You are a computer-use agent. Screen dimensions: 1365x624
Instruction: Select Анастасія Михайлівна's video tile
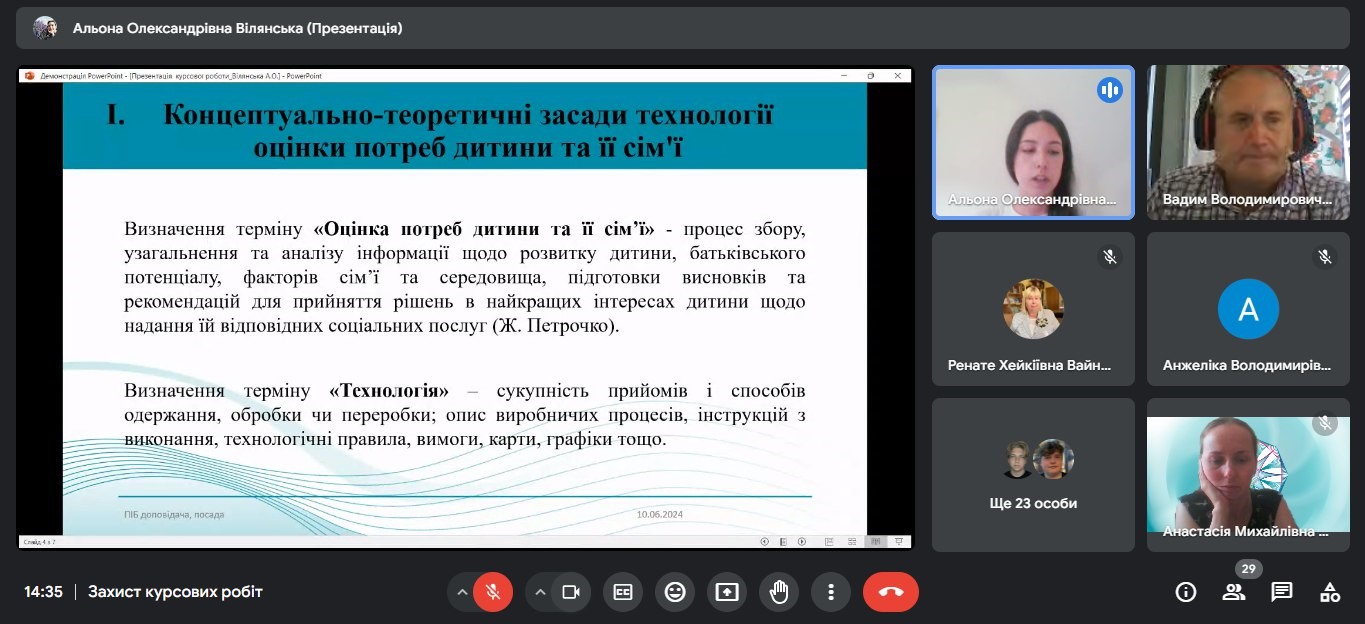(1248, 475)
